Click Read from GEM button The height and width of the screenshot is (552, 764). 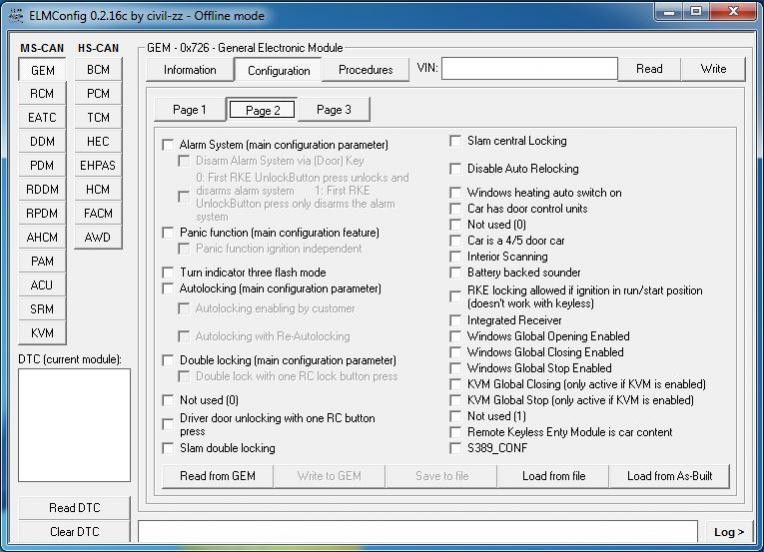218,476
